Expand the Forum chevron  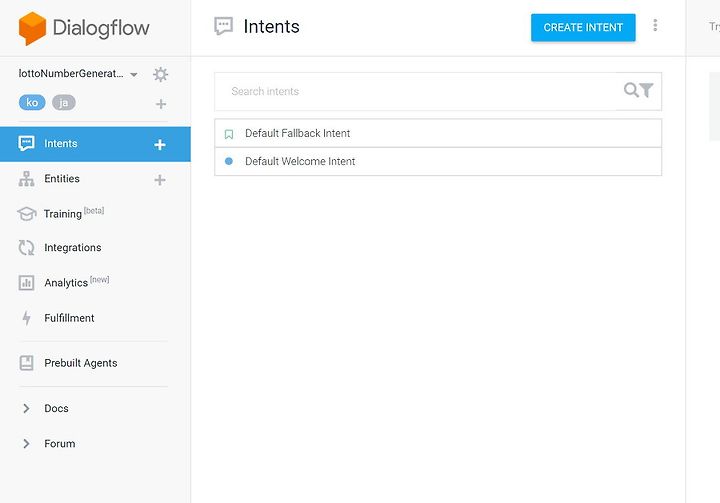pos(26,444)
